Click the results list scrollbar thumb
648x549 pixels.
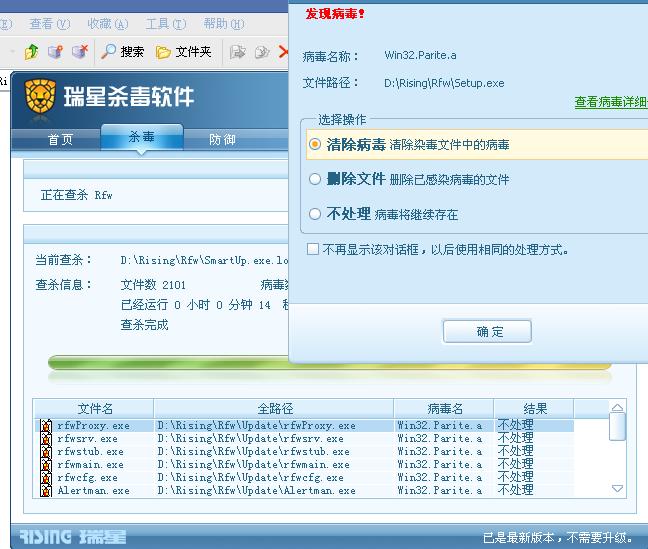(x=617, y=427)
